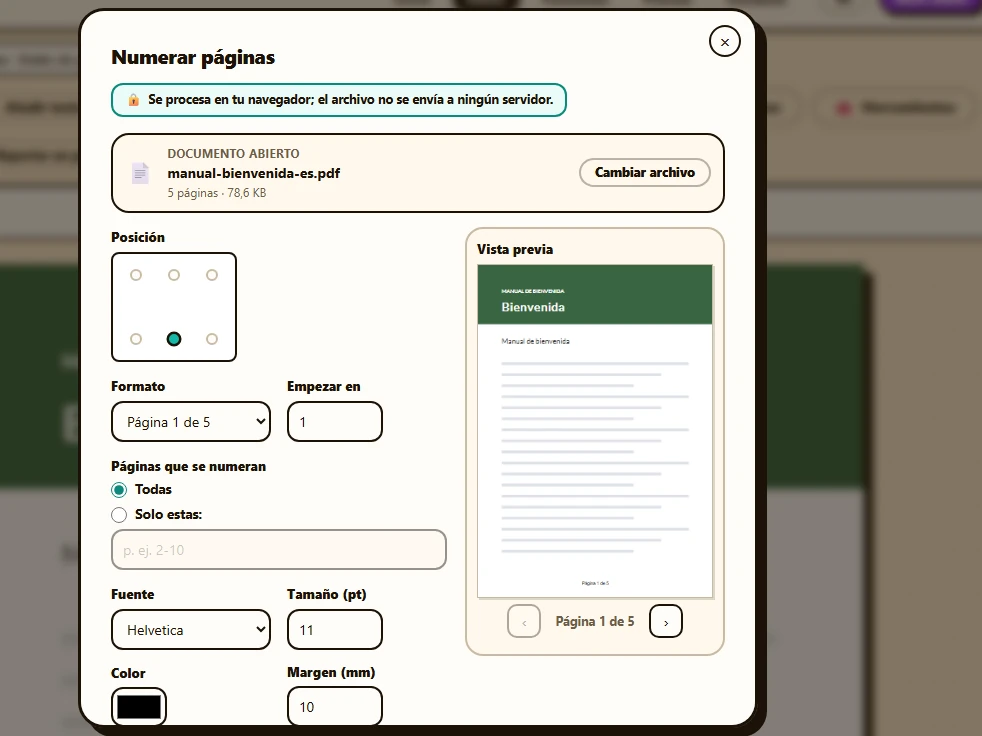Go to next preview page
982x736 pixels.
tap(666, 621)
